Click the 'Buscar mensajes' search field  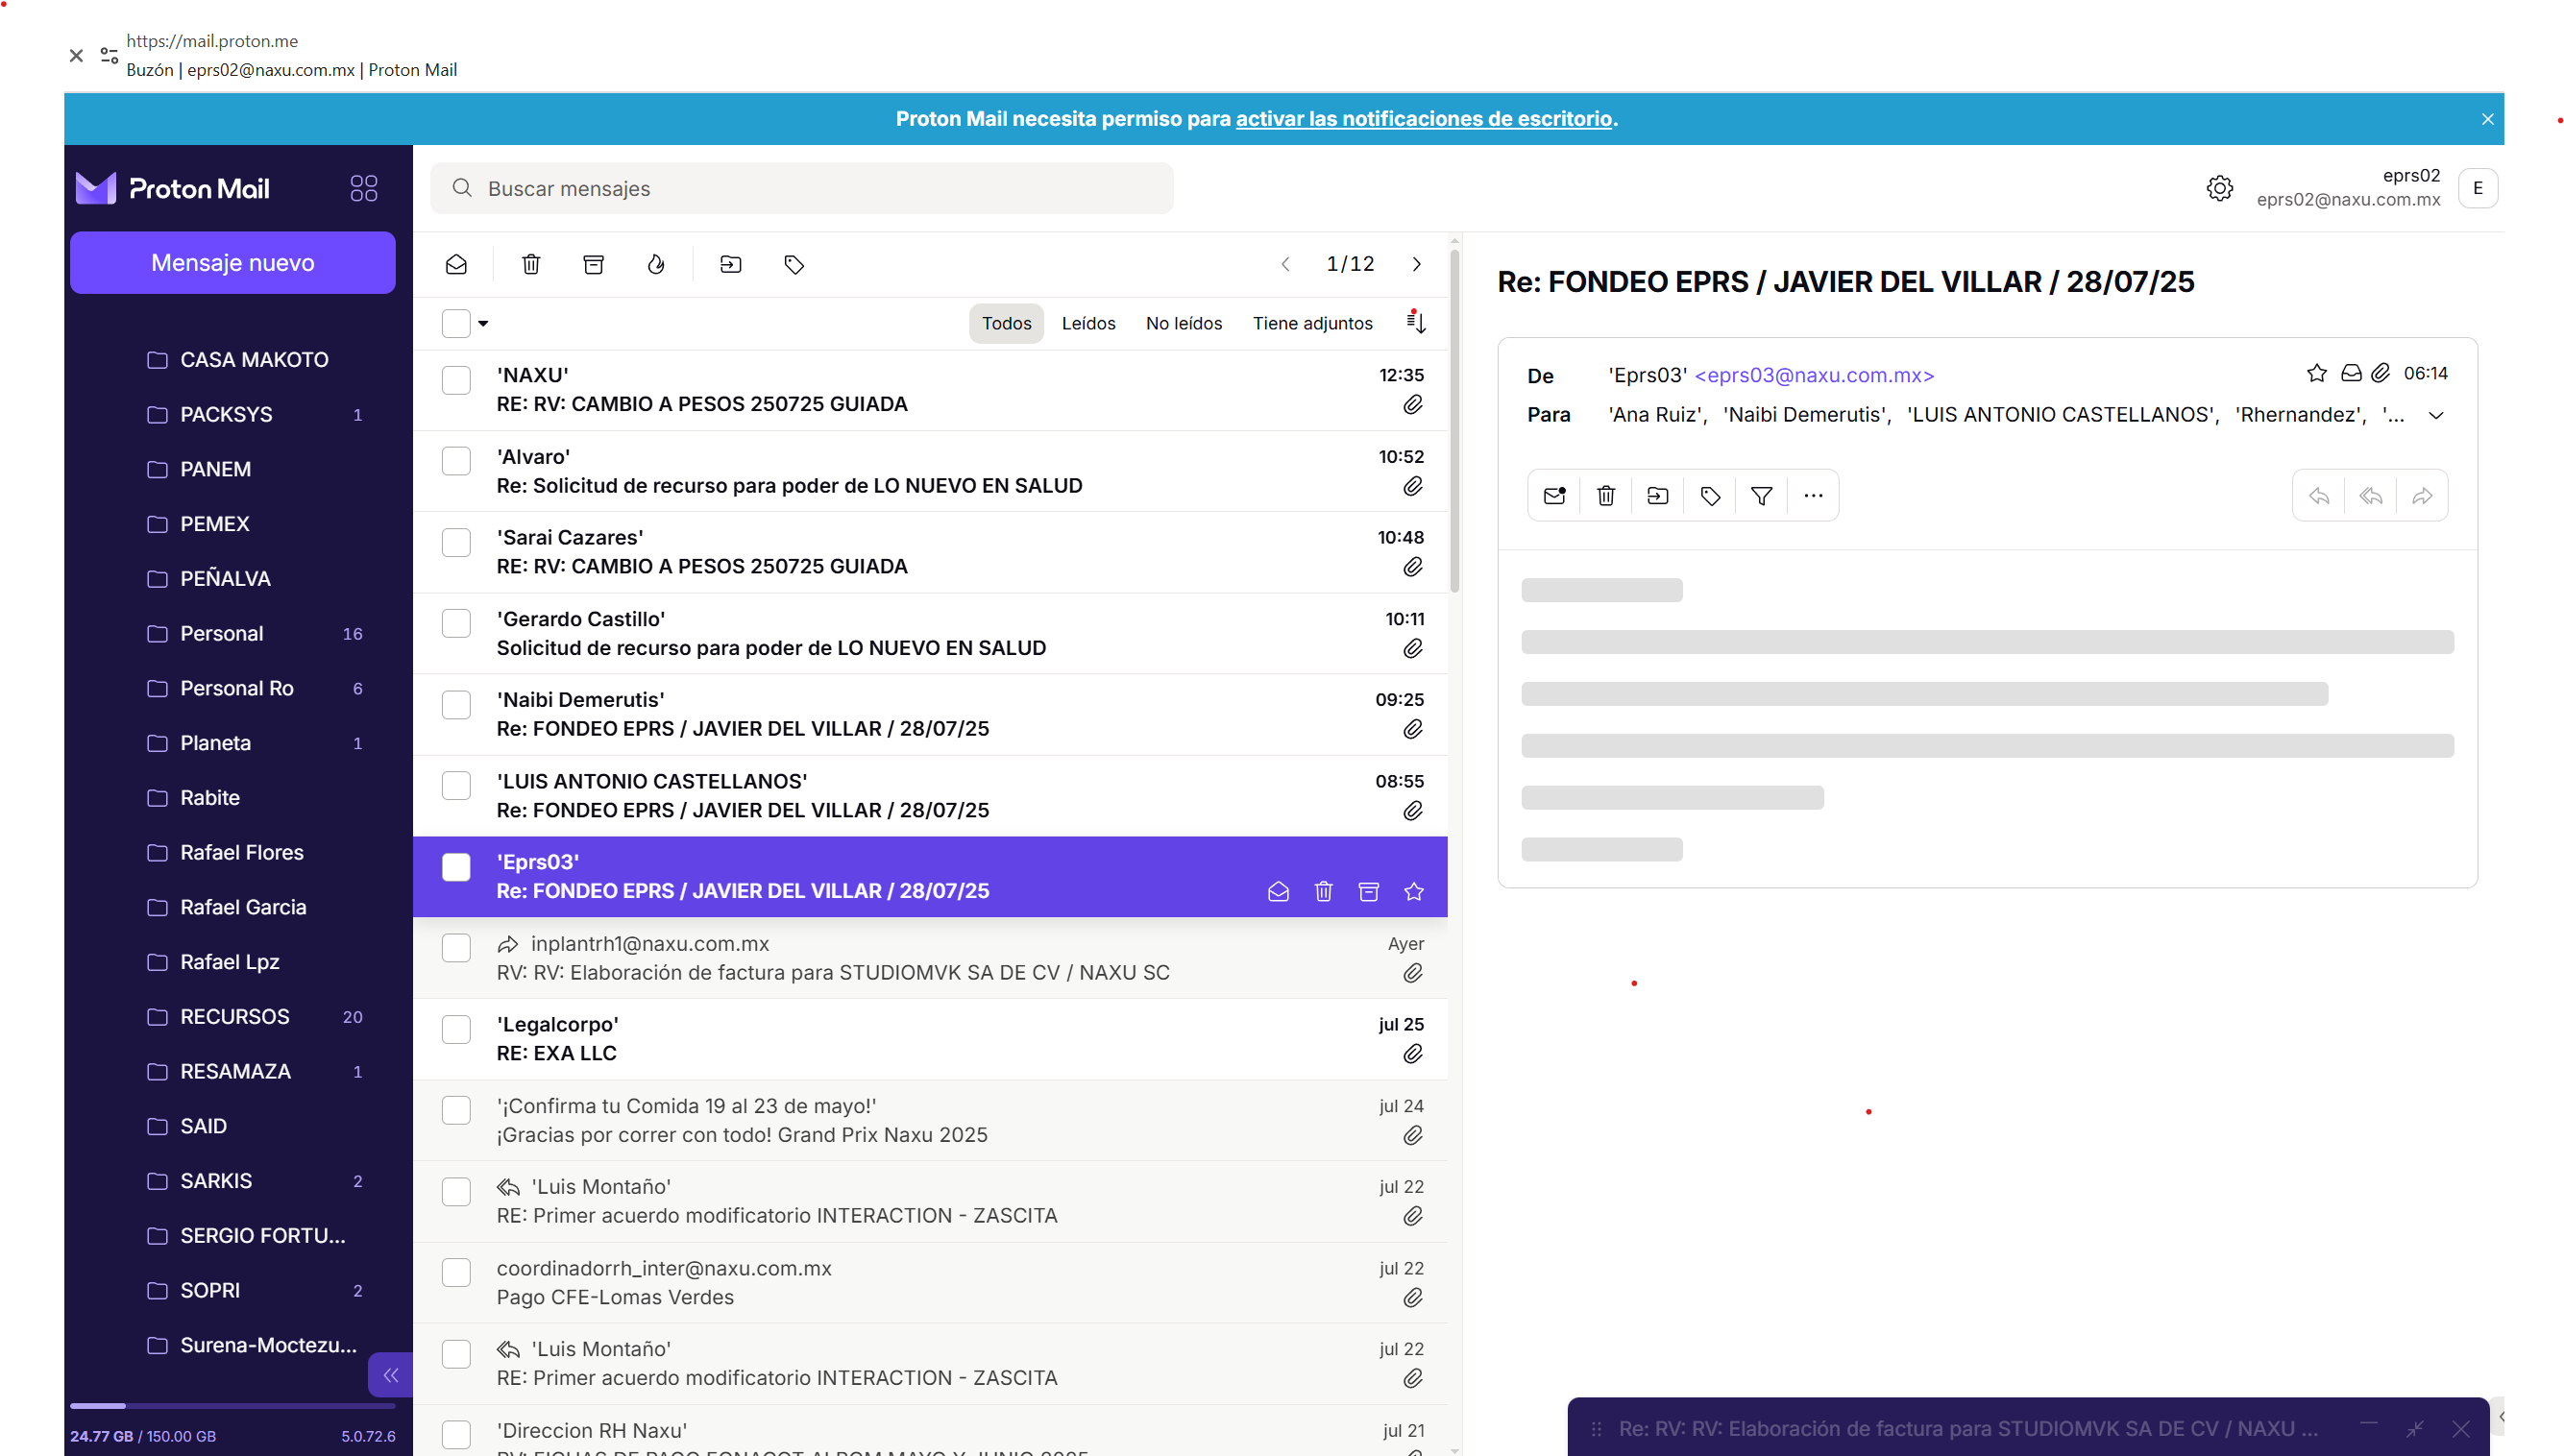point(800,188)
